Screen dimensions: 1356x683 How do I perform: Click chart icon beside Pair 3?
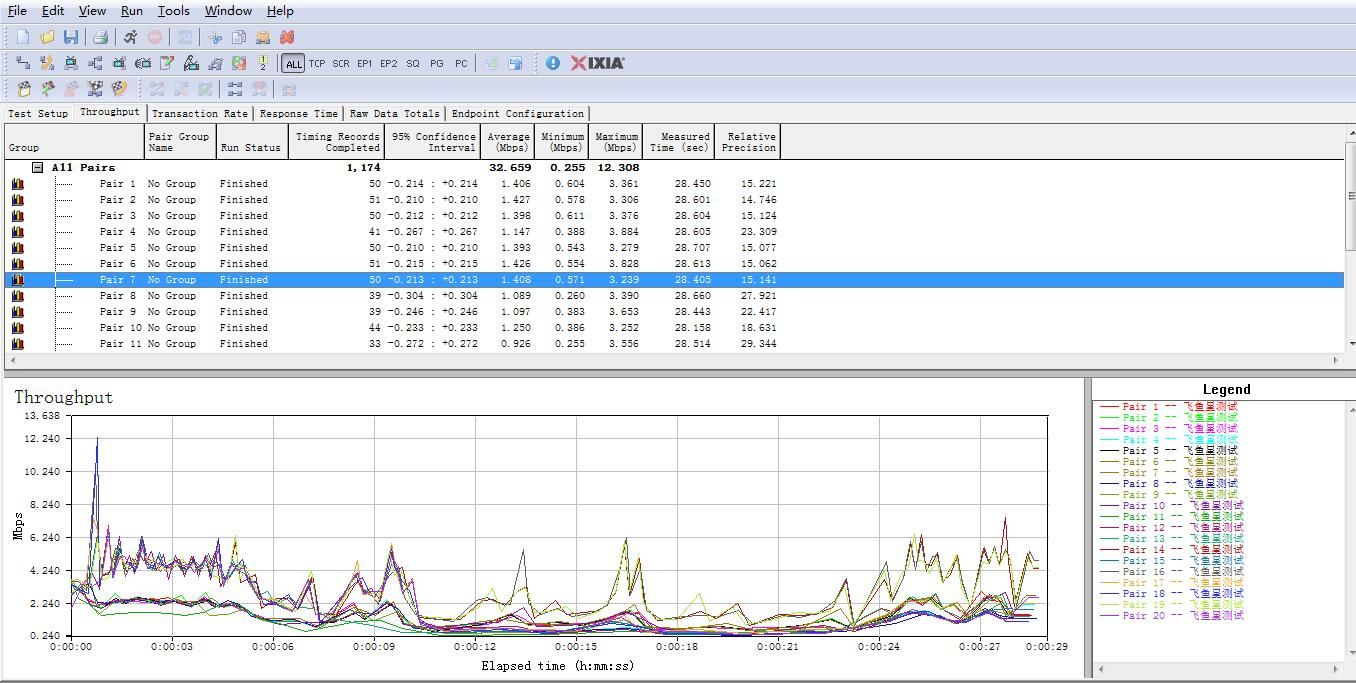18,216
